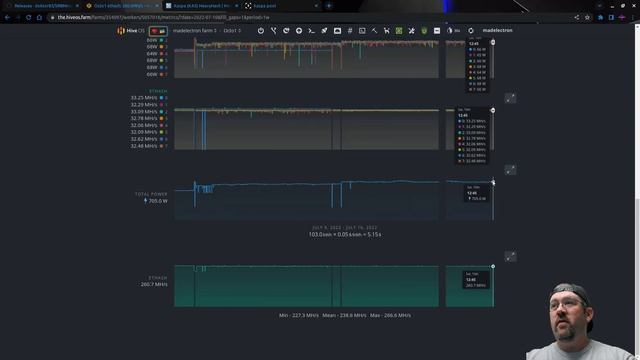Open the madelectron farm selector
Image resolution: width=640 pixels, height=360 pixels.
coord(195,31)
